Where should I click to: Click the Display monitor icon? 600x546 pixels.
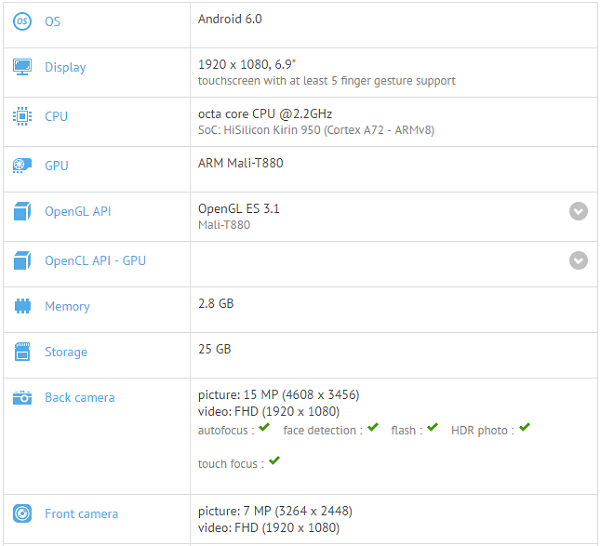click(x=22, y=67)
